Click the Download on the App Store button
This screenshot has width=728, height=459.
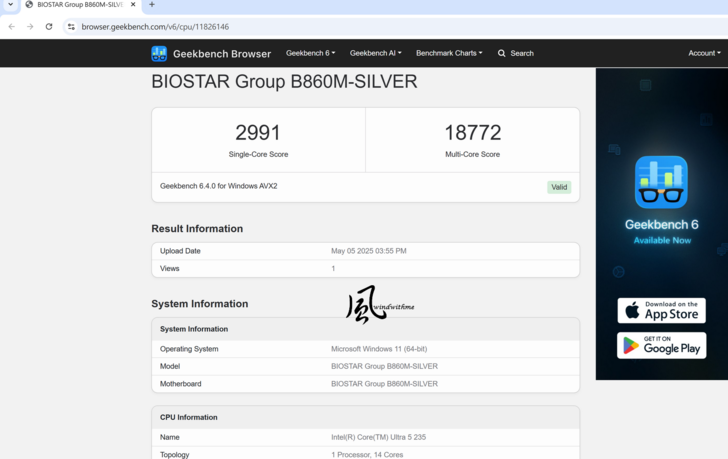click(x=661, y=311)
